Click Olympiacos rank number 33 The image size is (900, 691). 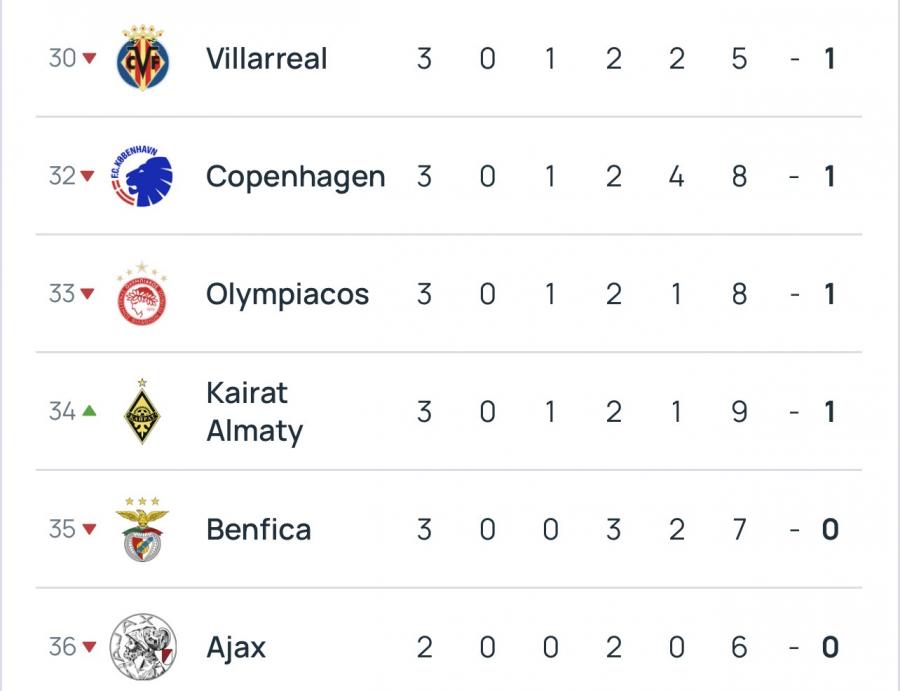62,295
